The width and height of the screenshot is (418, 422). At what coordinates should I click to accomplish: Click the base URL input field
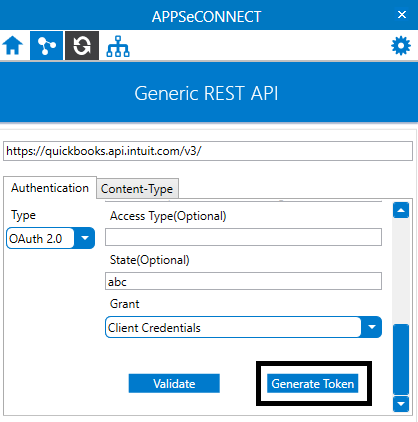[x=208, y=151]
